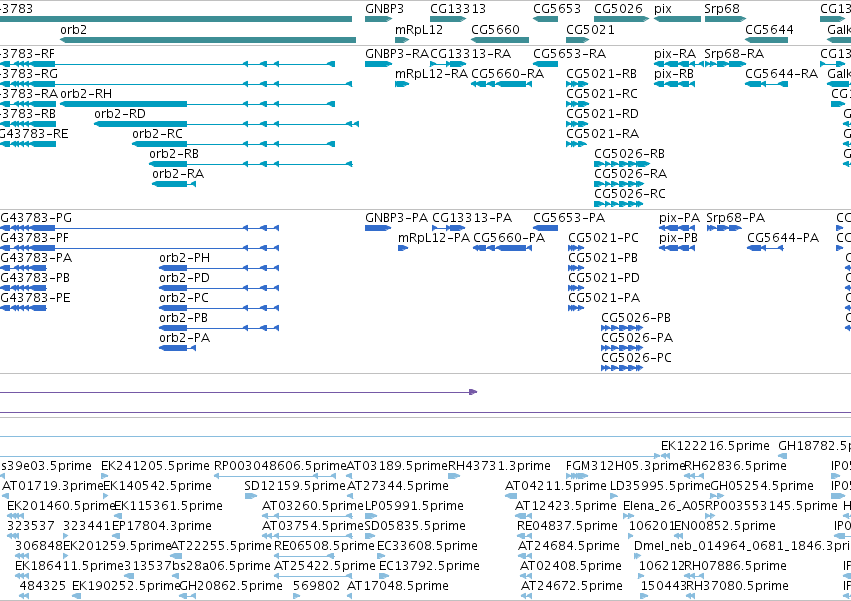Select the CG5026 gene label
This screenshot has width=851, height=601.
[618, 9]
